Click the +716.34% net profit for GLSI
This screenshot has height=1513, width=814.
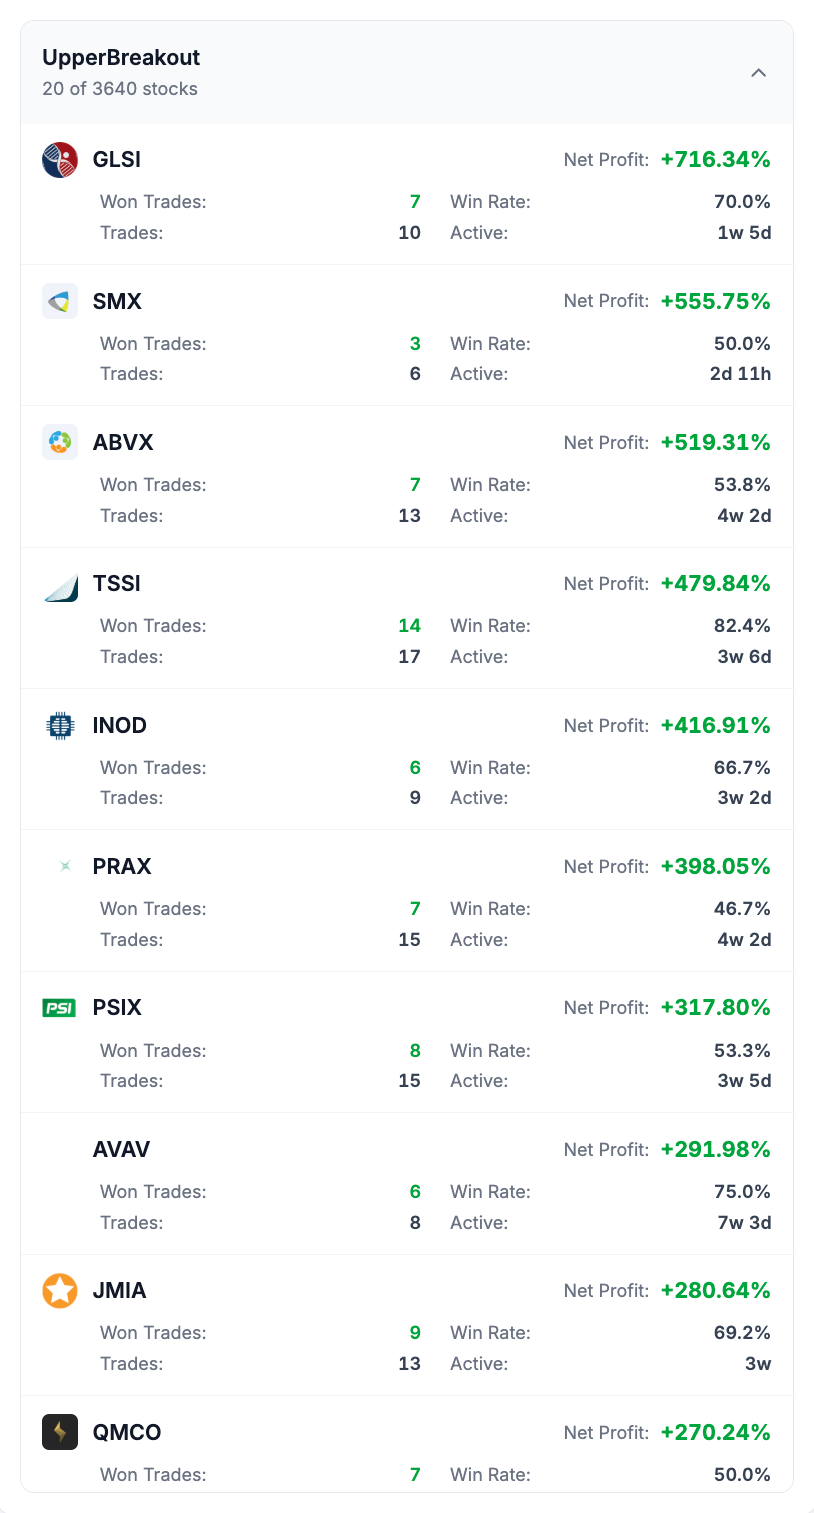point(716,158)
